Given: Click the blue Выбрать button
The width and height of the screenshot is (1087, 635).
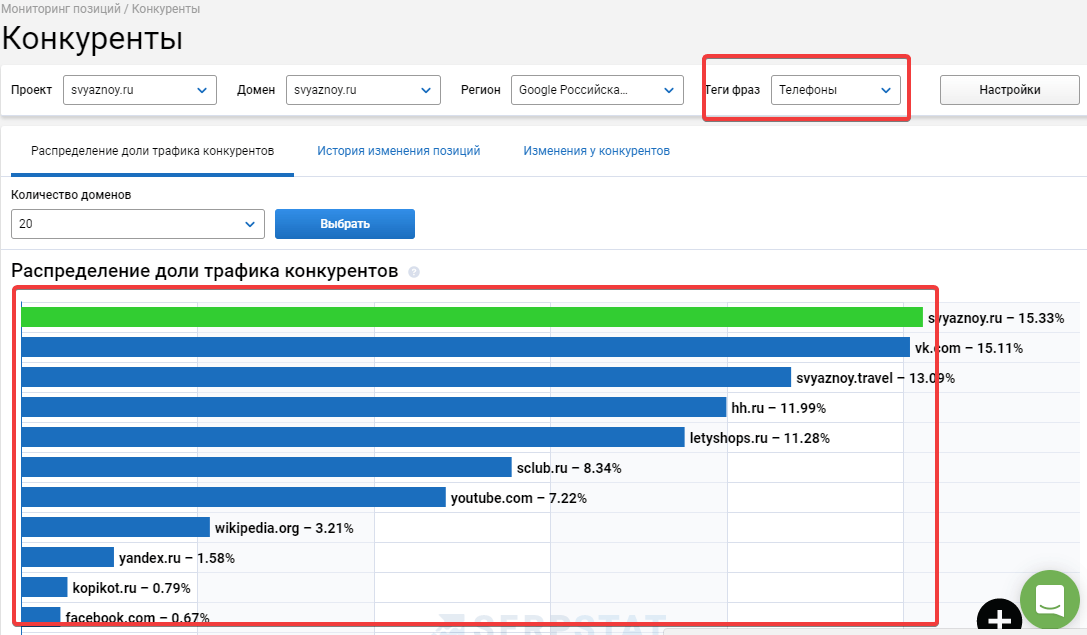Looking at the screenshot, I should pos(345,224).
